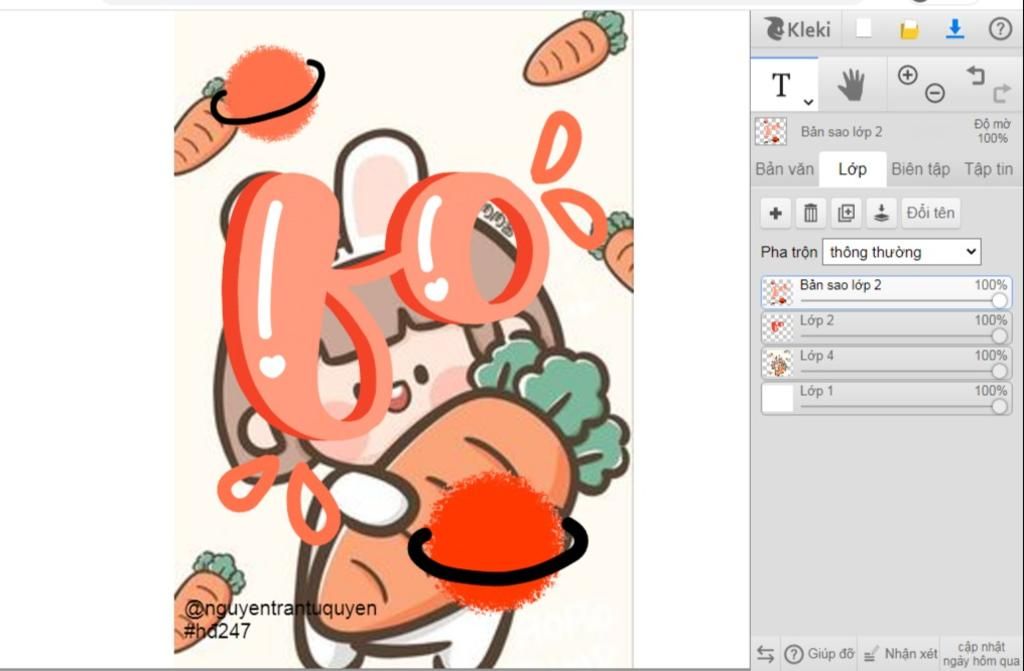Click the current layer preview thumbnail

point(771,131)
